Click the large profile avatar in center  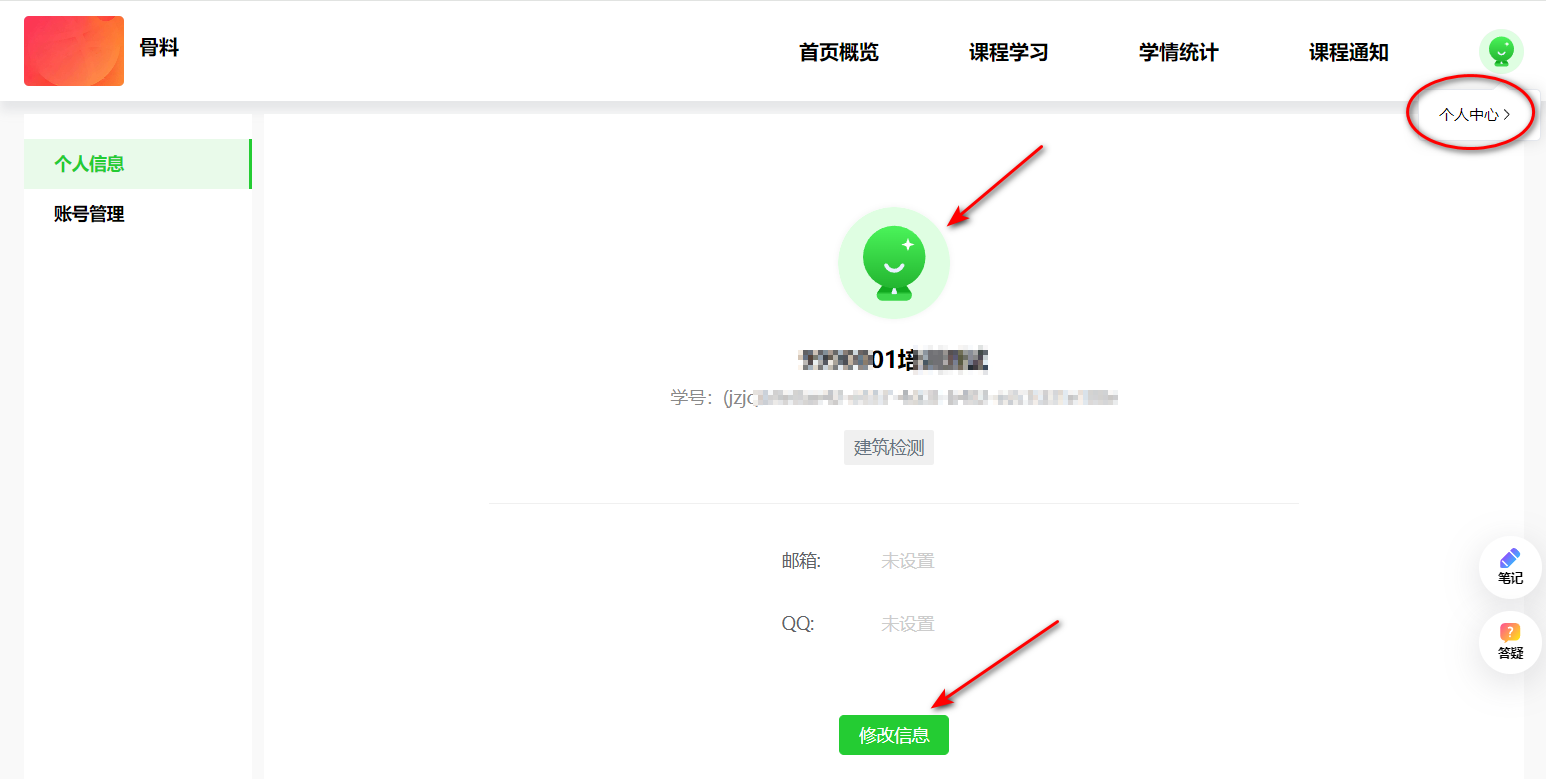pos(893,263)
